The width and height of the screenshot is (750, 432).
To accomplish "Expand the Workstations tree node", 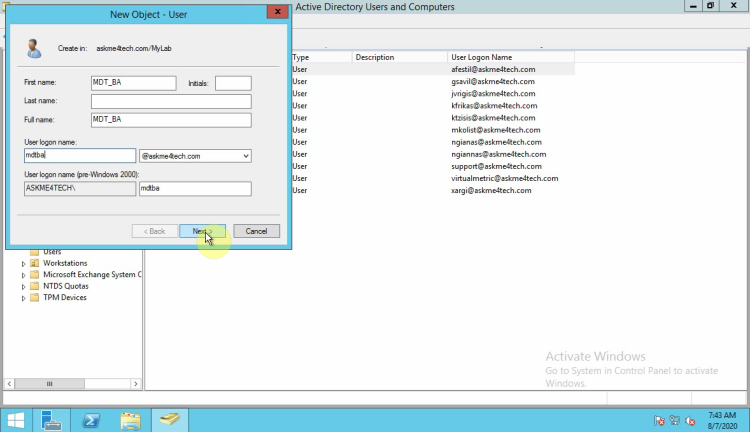I will pos(23,263).
